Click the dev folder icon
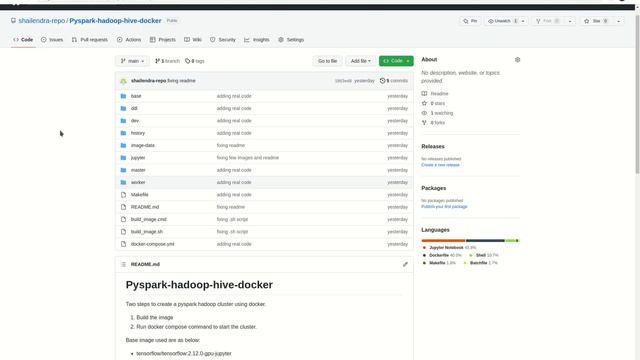Image resolution: width=640 pixels, height=360 pixels. [123, 120]
